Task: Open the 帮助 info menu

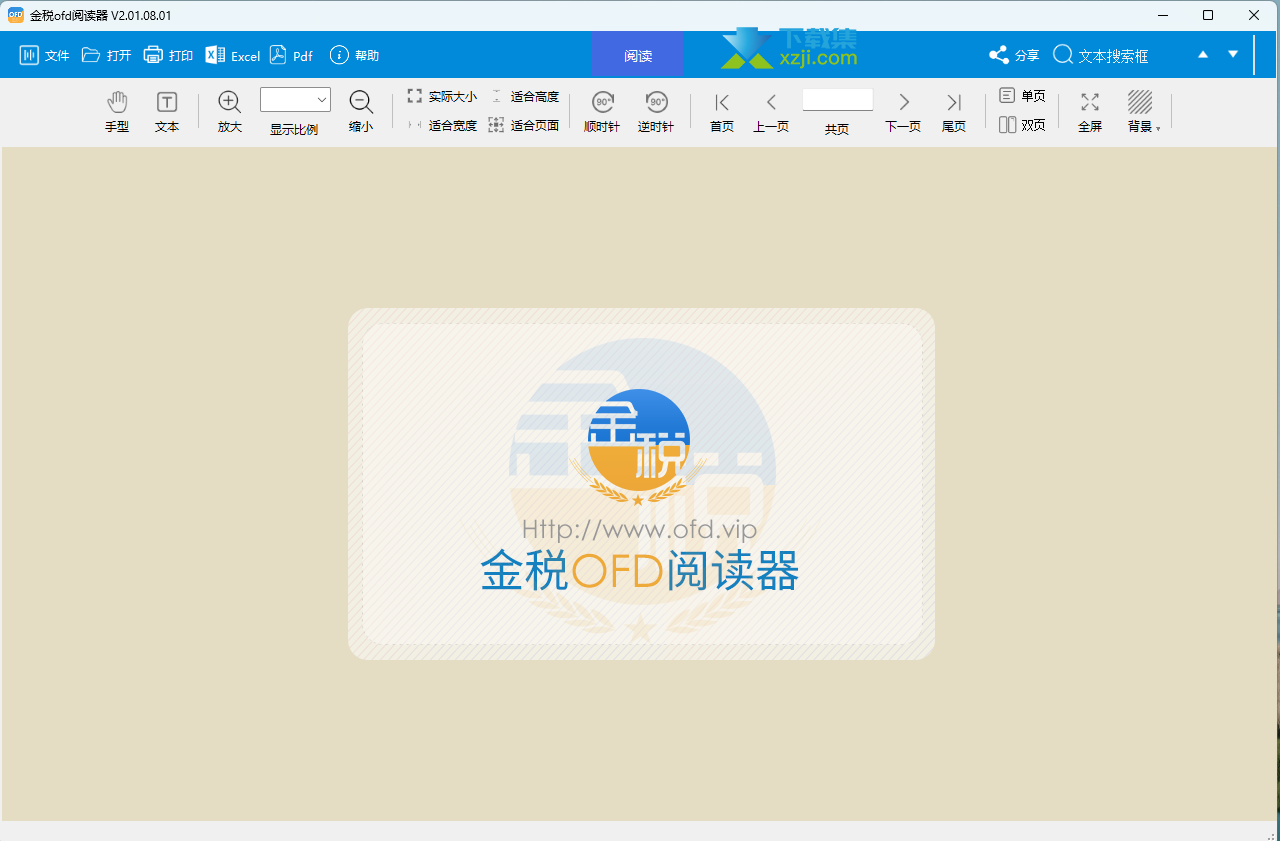Action: coord(354,55)
